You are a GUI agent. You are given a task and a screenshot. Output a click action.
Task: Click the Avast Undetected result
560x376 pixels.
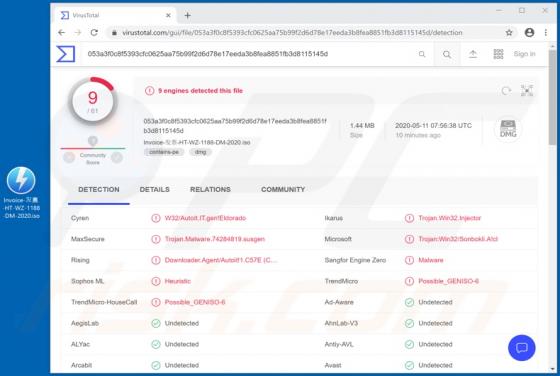point(435,365)
